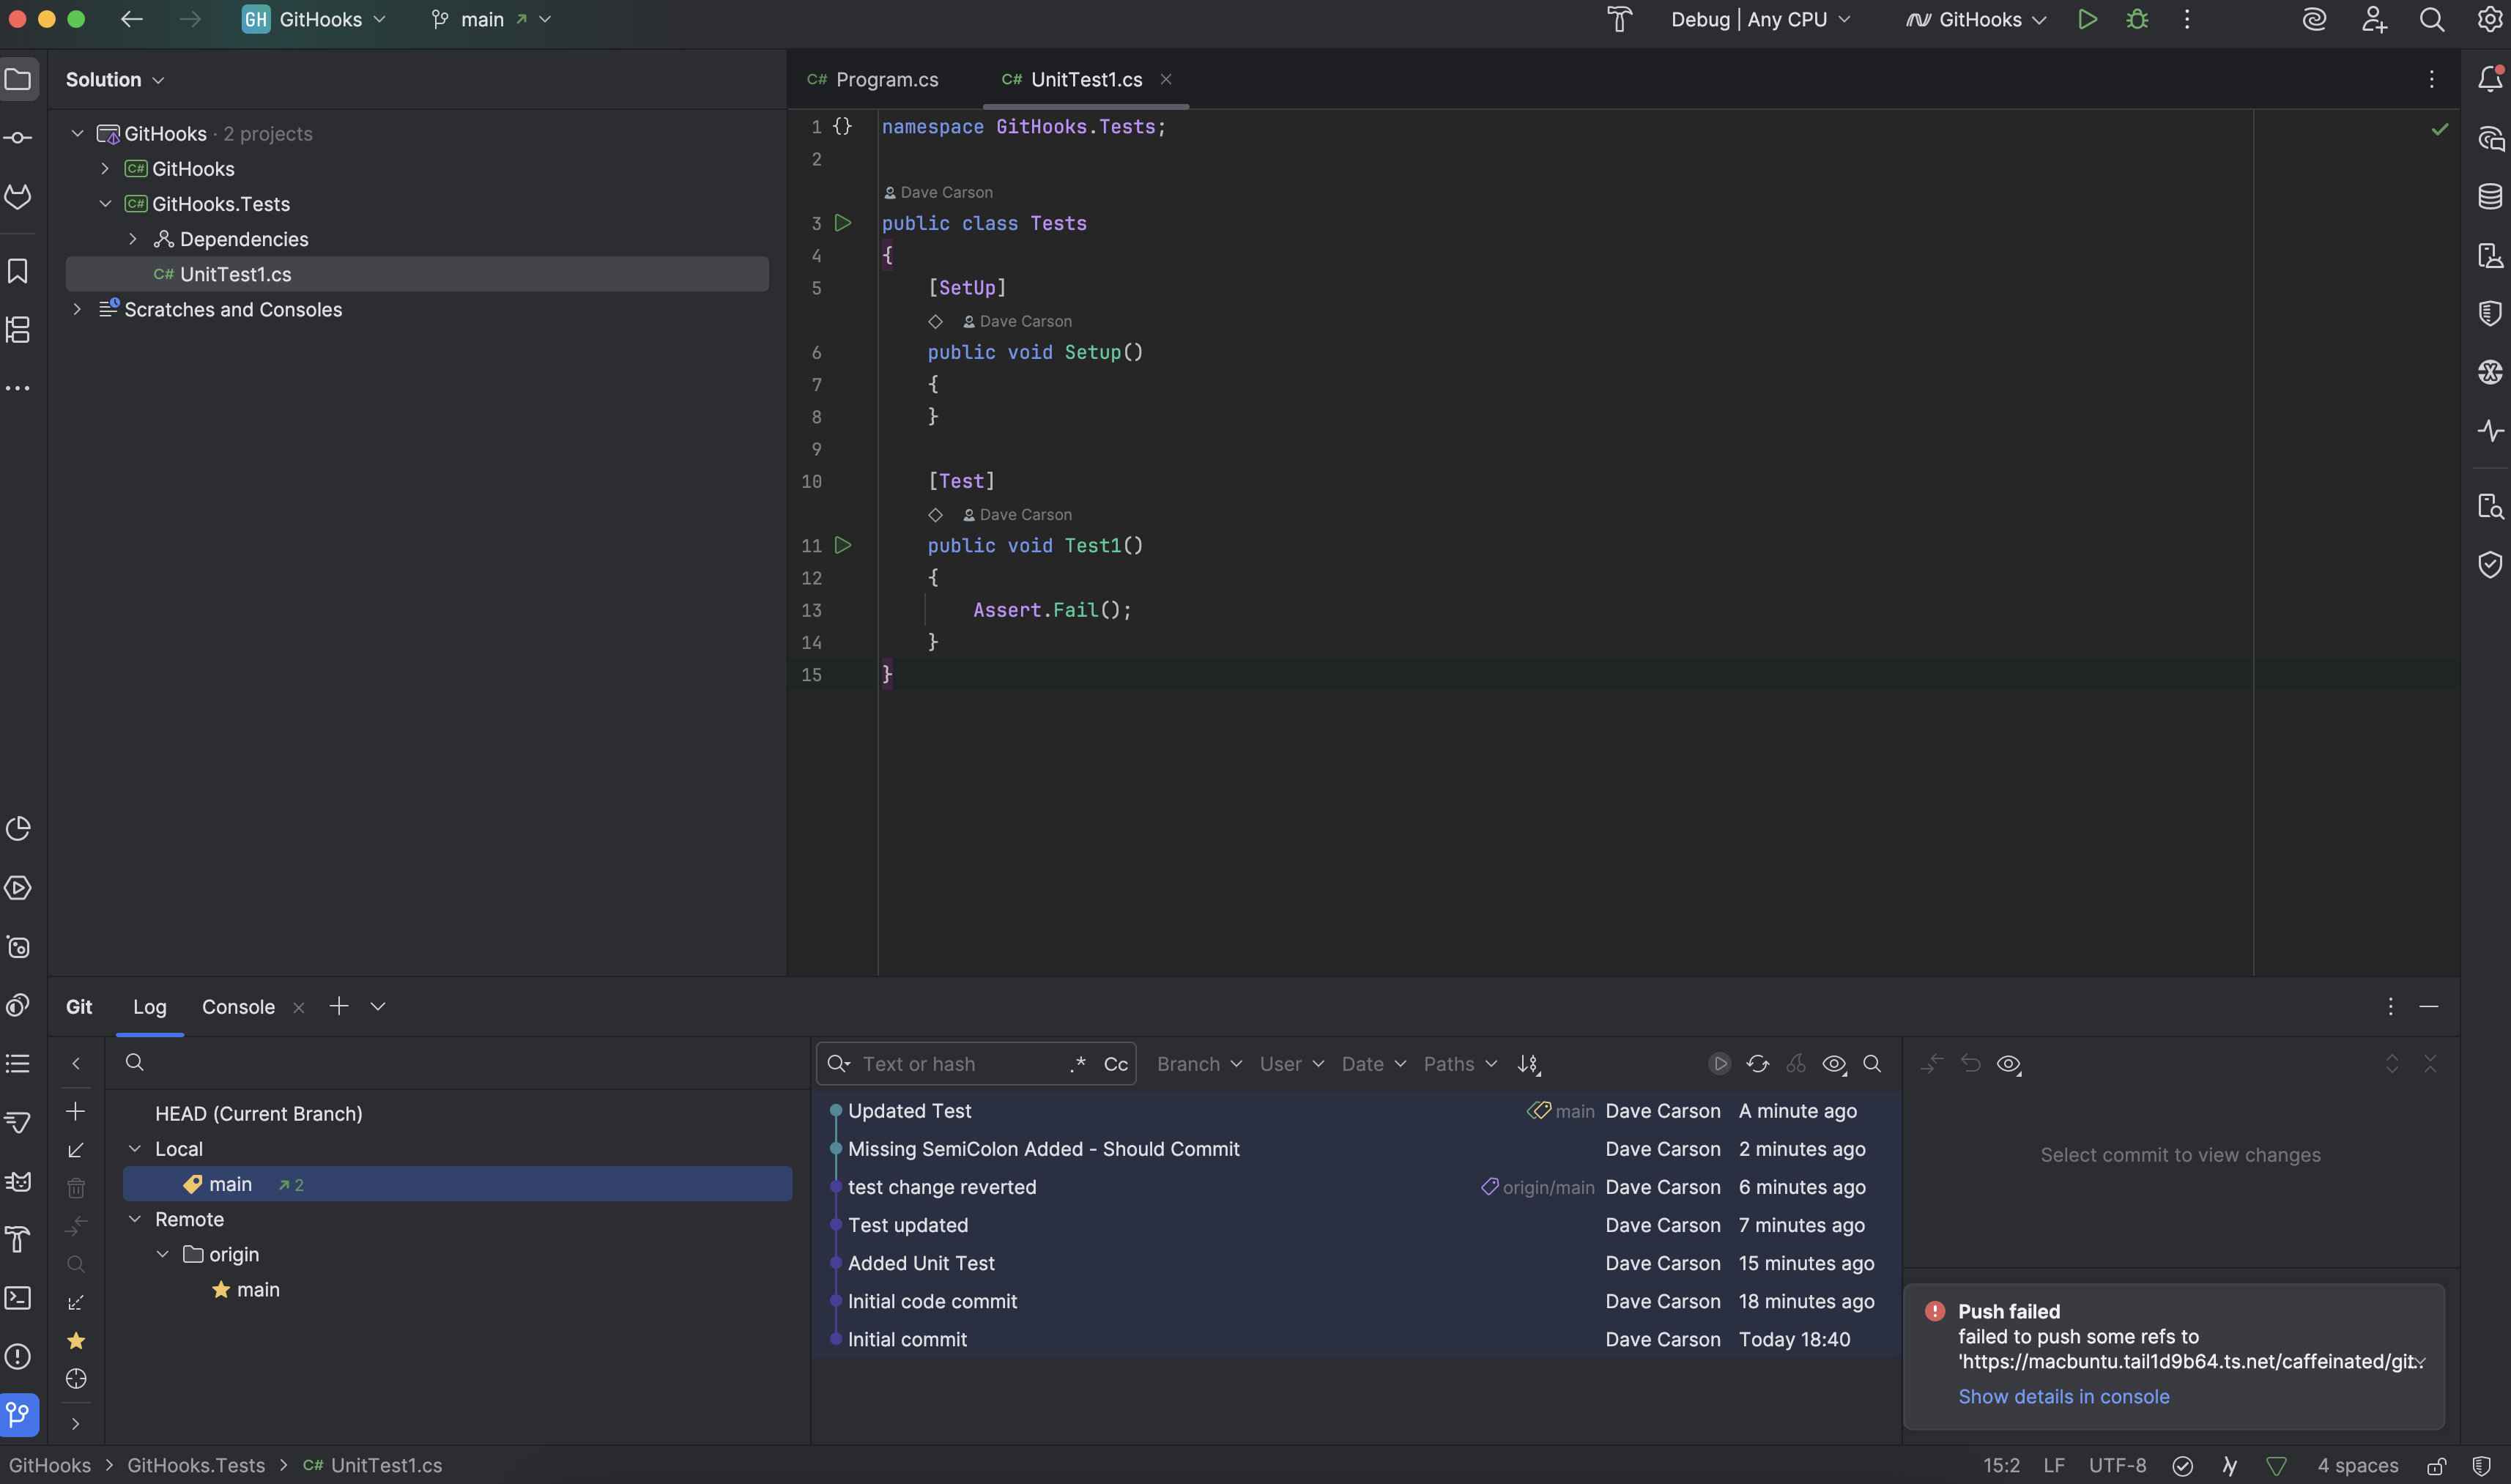Select the local main branch in the branches tree
Viewport: 2511px width, 1484px height.
tap(457, 1184)
